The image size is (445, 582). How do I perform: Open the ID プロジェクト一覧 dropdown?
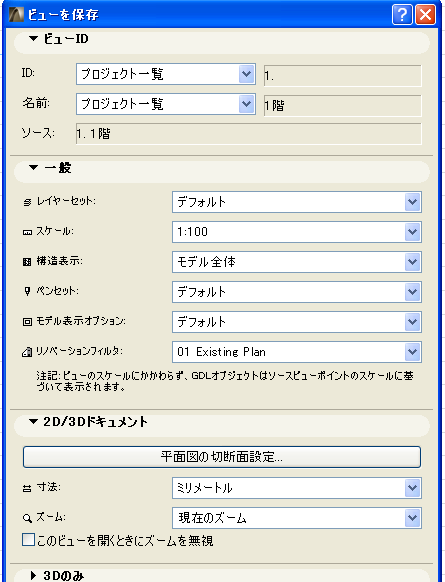166,74
